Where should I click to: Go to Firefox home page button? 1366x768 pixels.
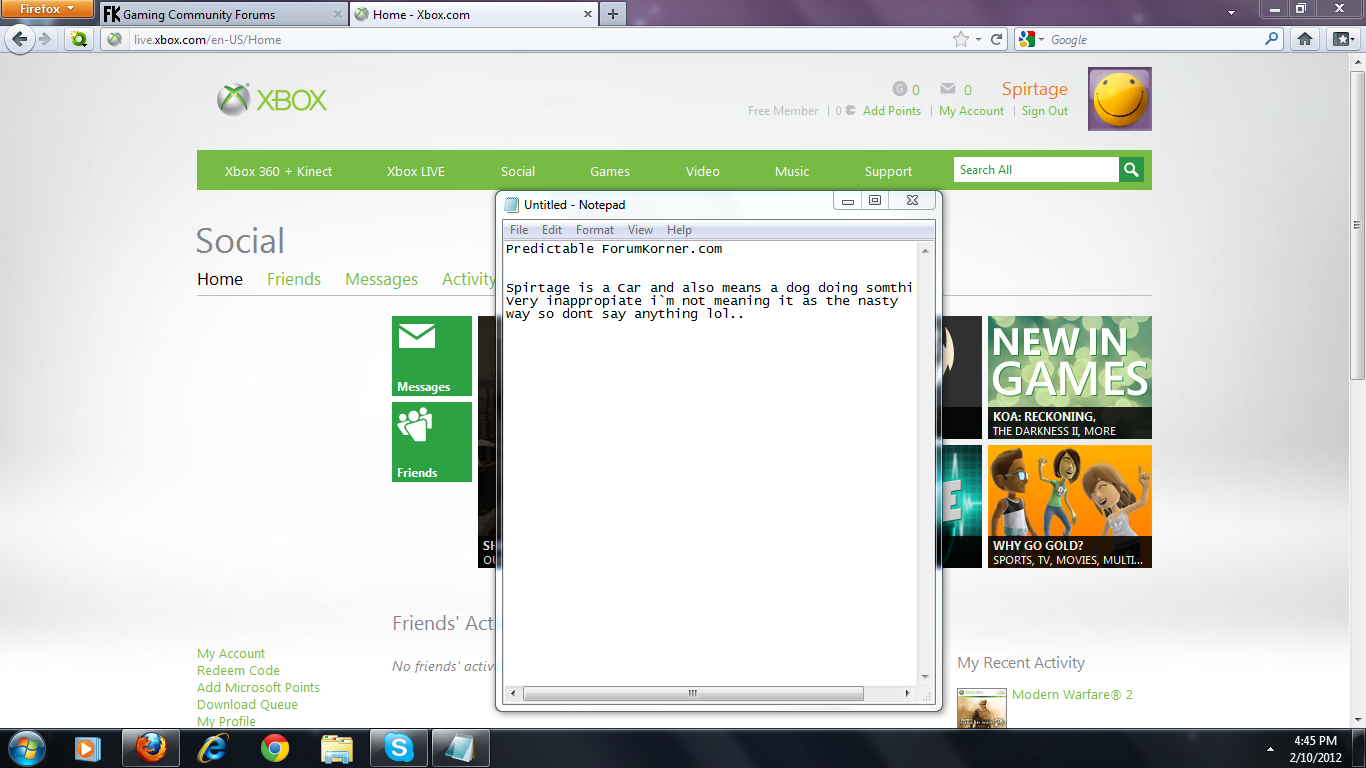1305,40
